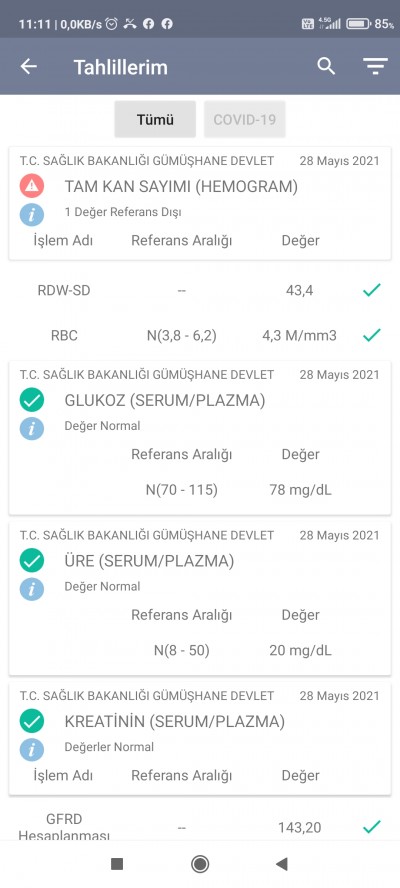Tap the checkmark on RBC row
Viewport: 400px width, 888px height.
tap(372, 335)
